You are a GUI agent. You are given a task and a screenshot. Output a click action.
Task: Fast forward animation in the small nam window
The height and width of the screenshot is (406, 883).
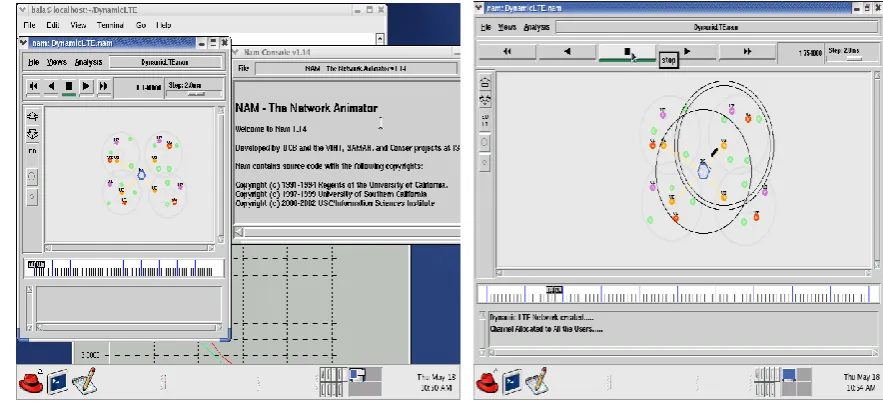tap(103, 86)
